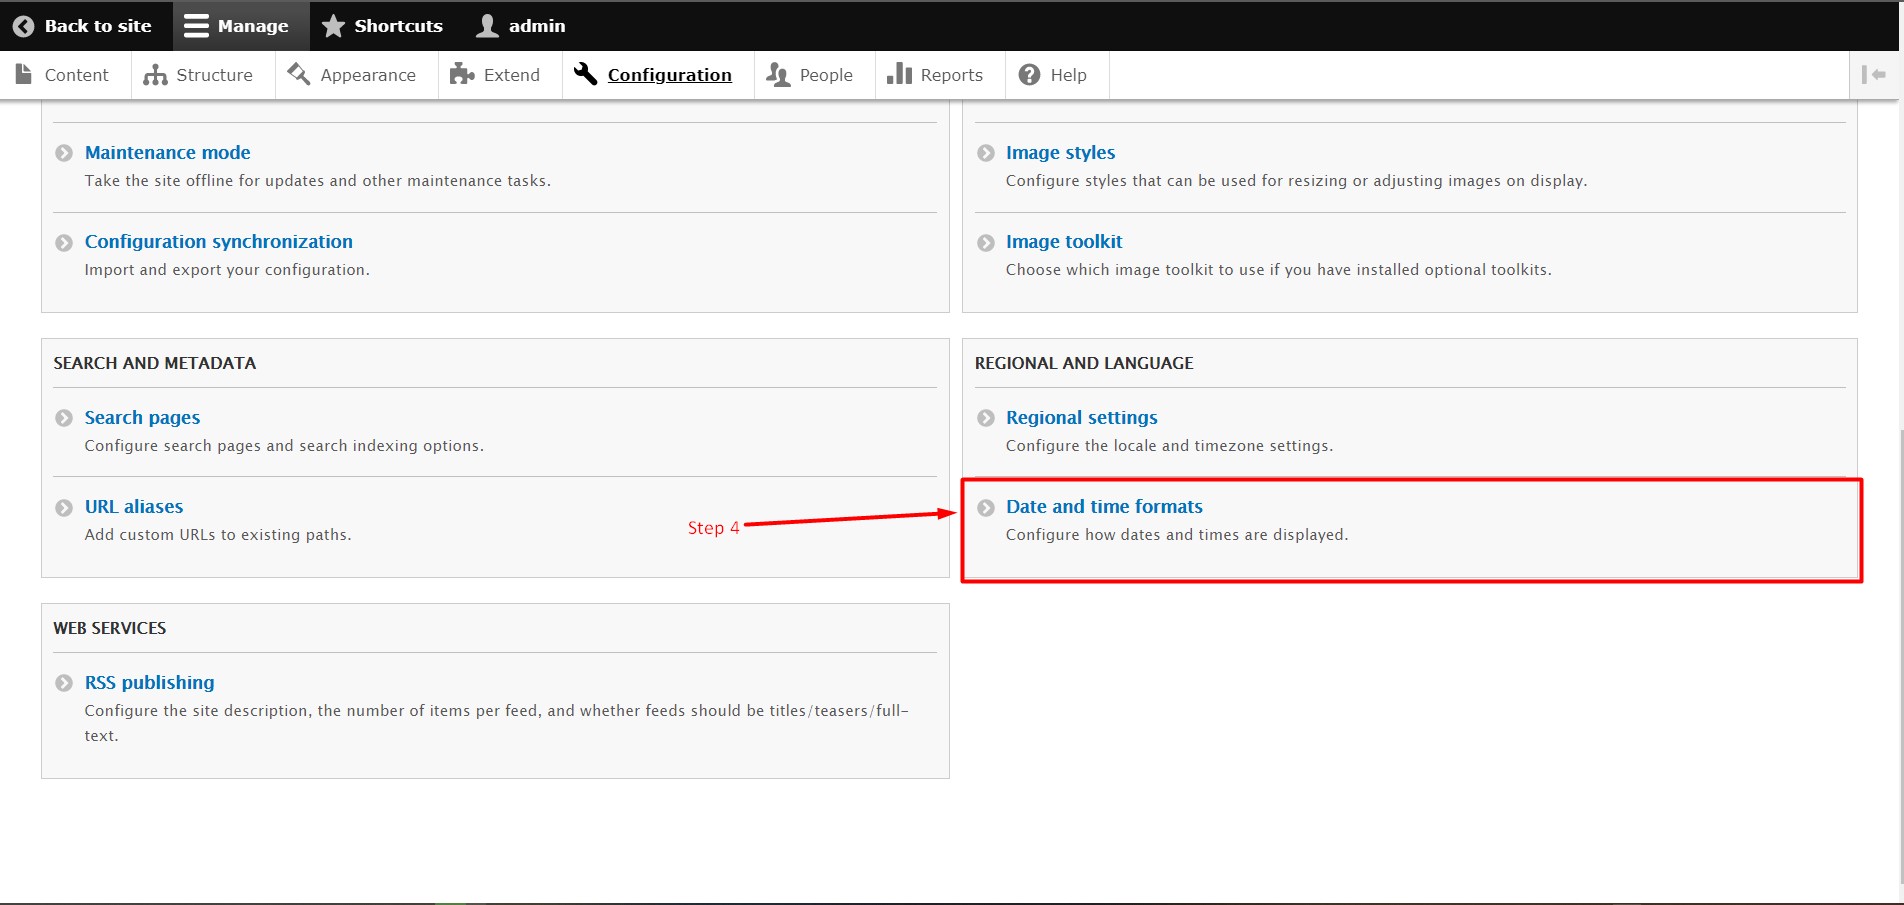Open the Reports menu item

pyautogui.click(x=940, y=75)
